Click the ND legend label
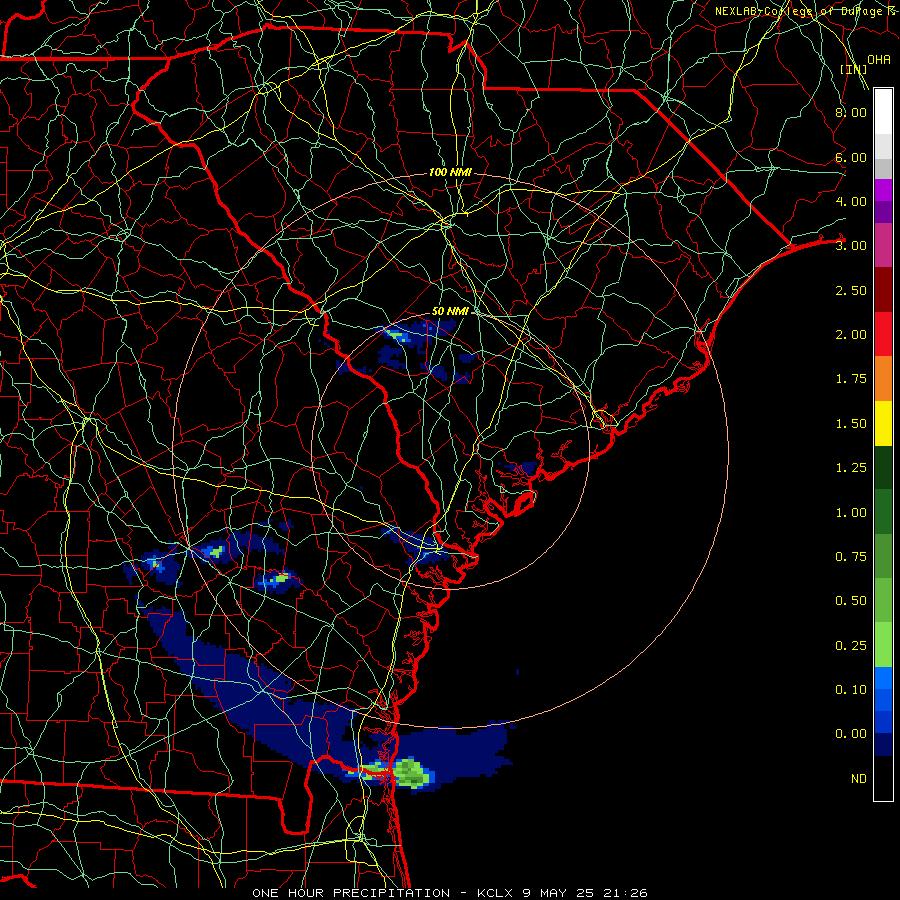Viewport: 900px width, 900px height. pyautogui.click(x=859, y=779)
